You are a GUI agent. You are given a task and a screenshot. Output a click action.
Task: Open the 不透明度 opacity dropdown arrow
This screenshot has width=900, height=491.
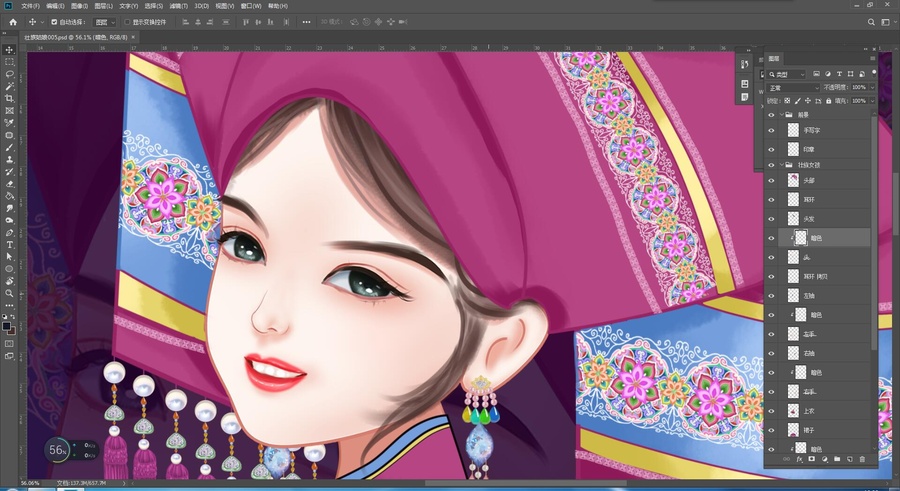click(x=872, y=88)
